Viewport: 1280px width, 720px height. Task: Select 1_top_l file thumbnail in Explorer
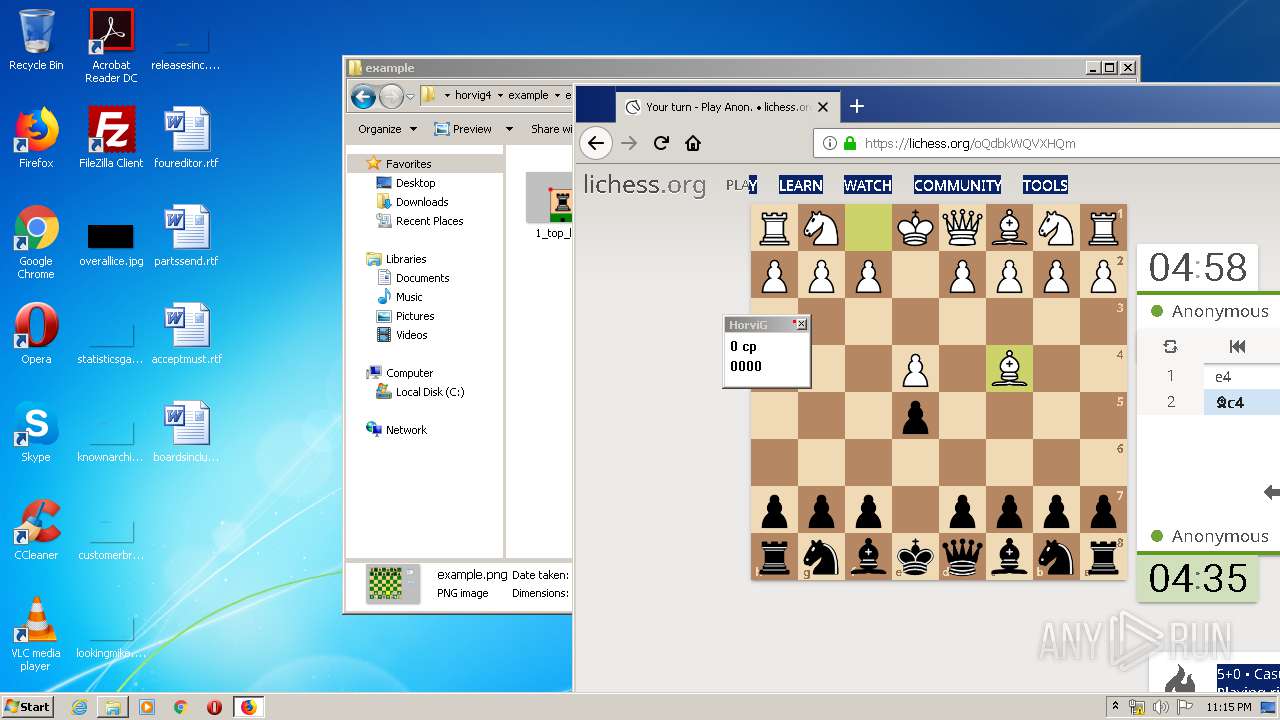(551, 206)
